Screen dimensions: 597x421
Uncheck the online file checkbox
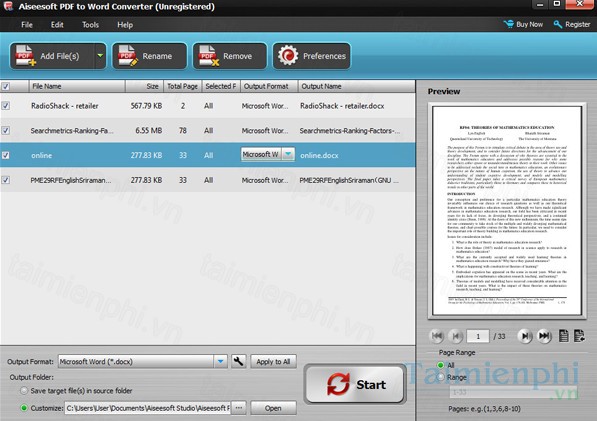pyautogui.click(x=6, y=155)
